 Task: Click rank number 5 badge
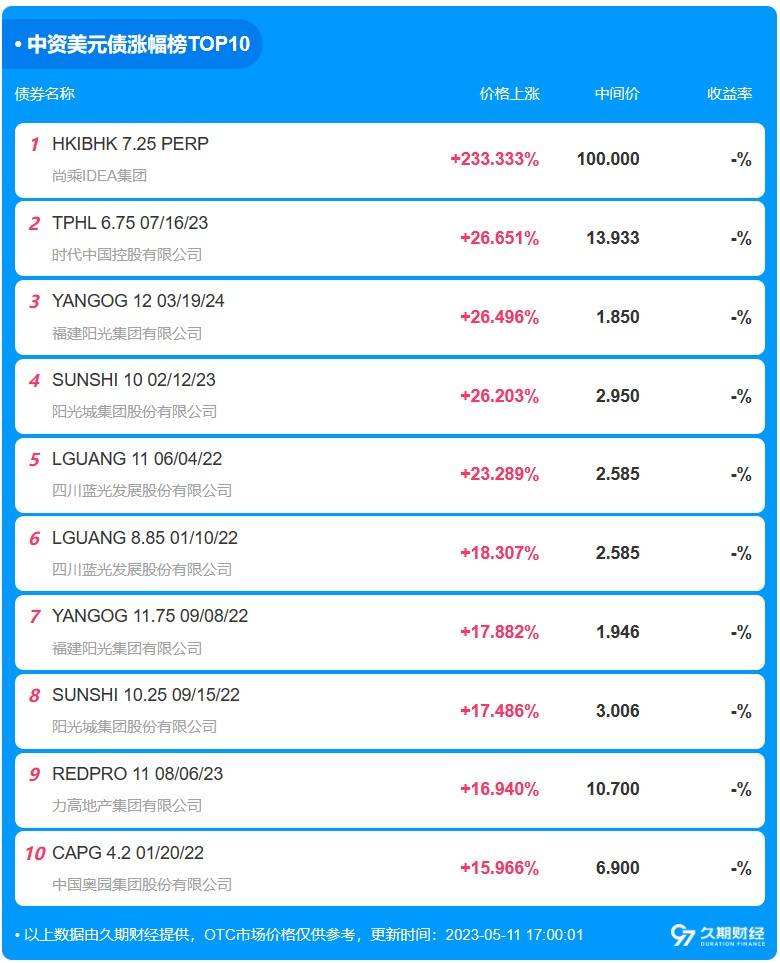(34, 459)
